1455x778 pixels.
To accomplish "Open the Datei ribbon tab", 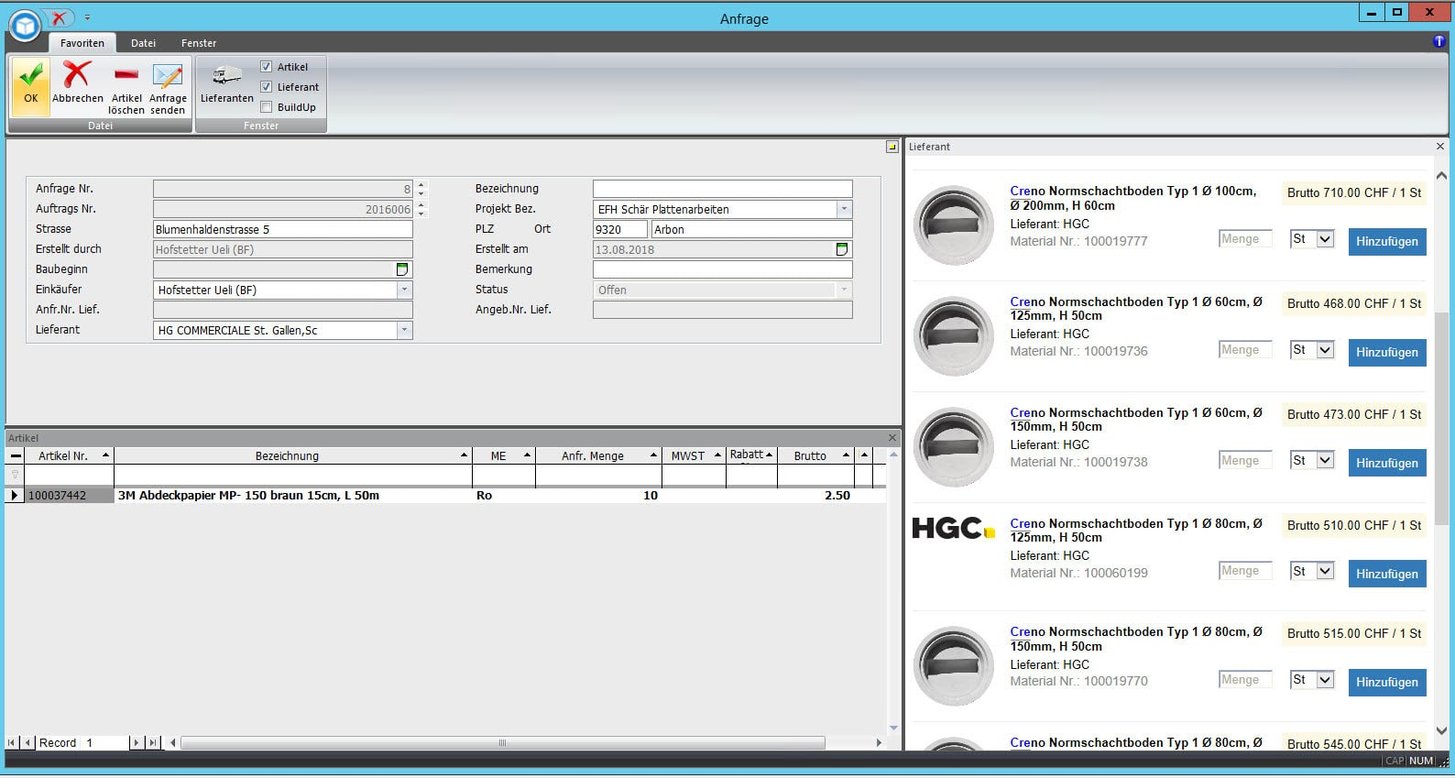I will [x=143, y=43].
